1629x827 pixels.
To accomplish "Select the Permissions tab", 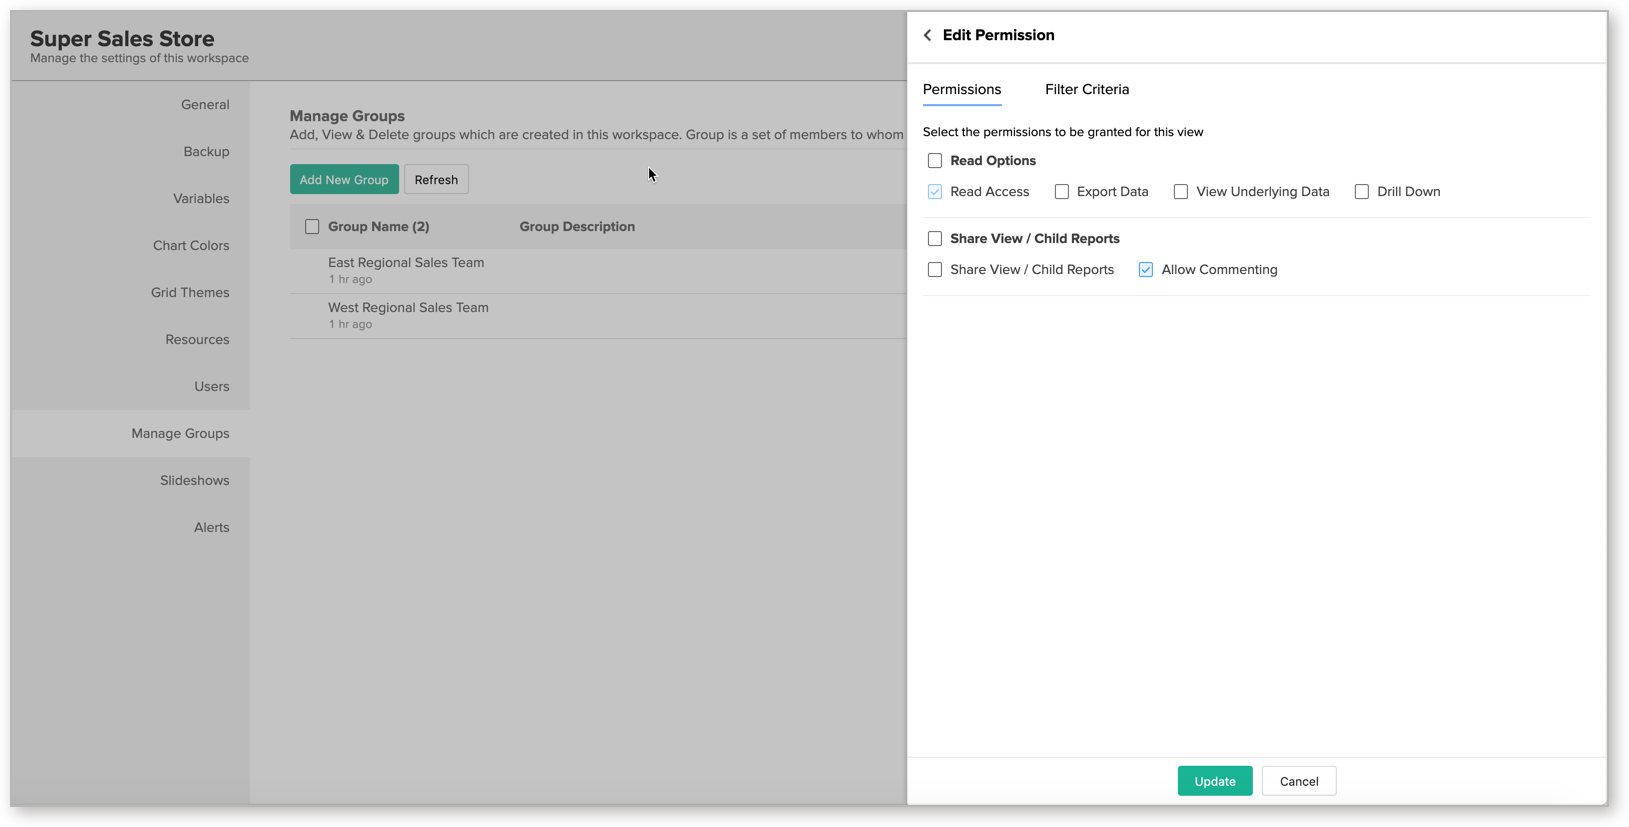I will click(x=961, y=89).
